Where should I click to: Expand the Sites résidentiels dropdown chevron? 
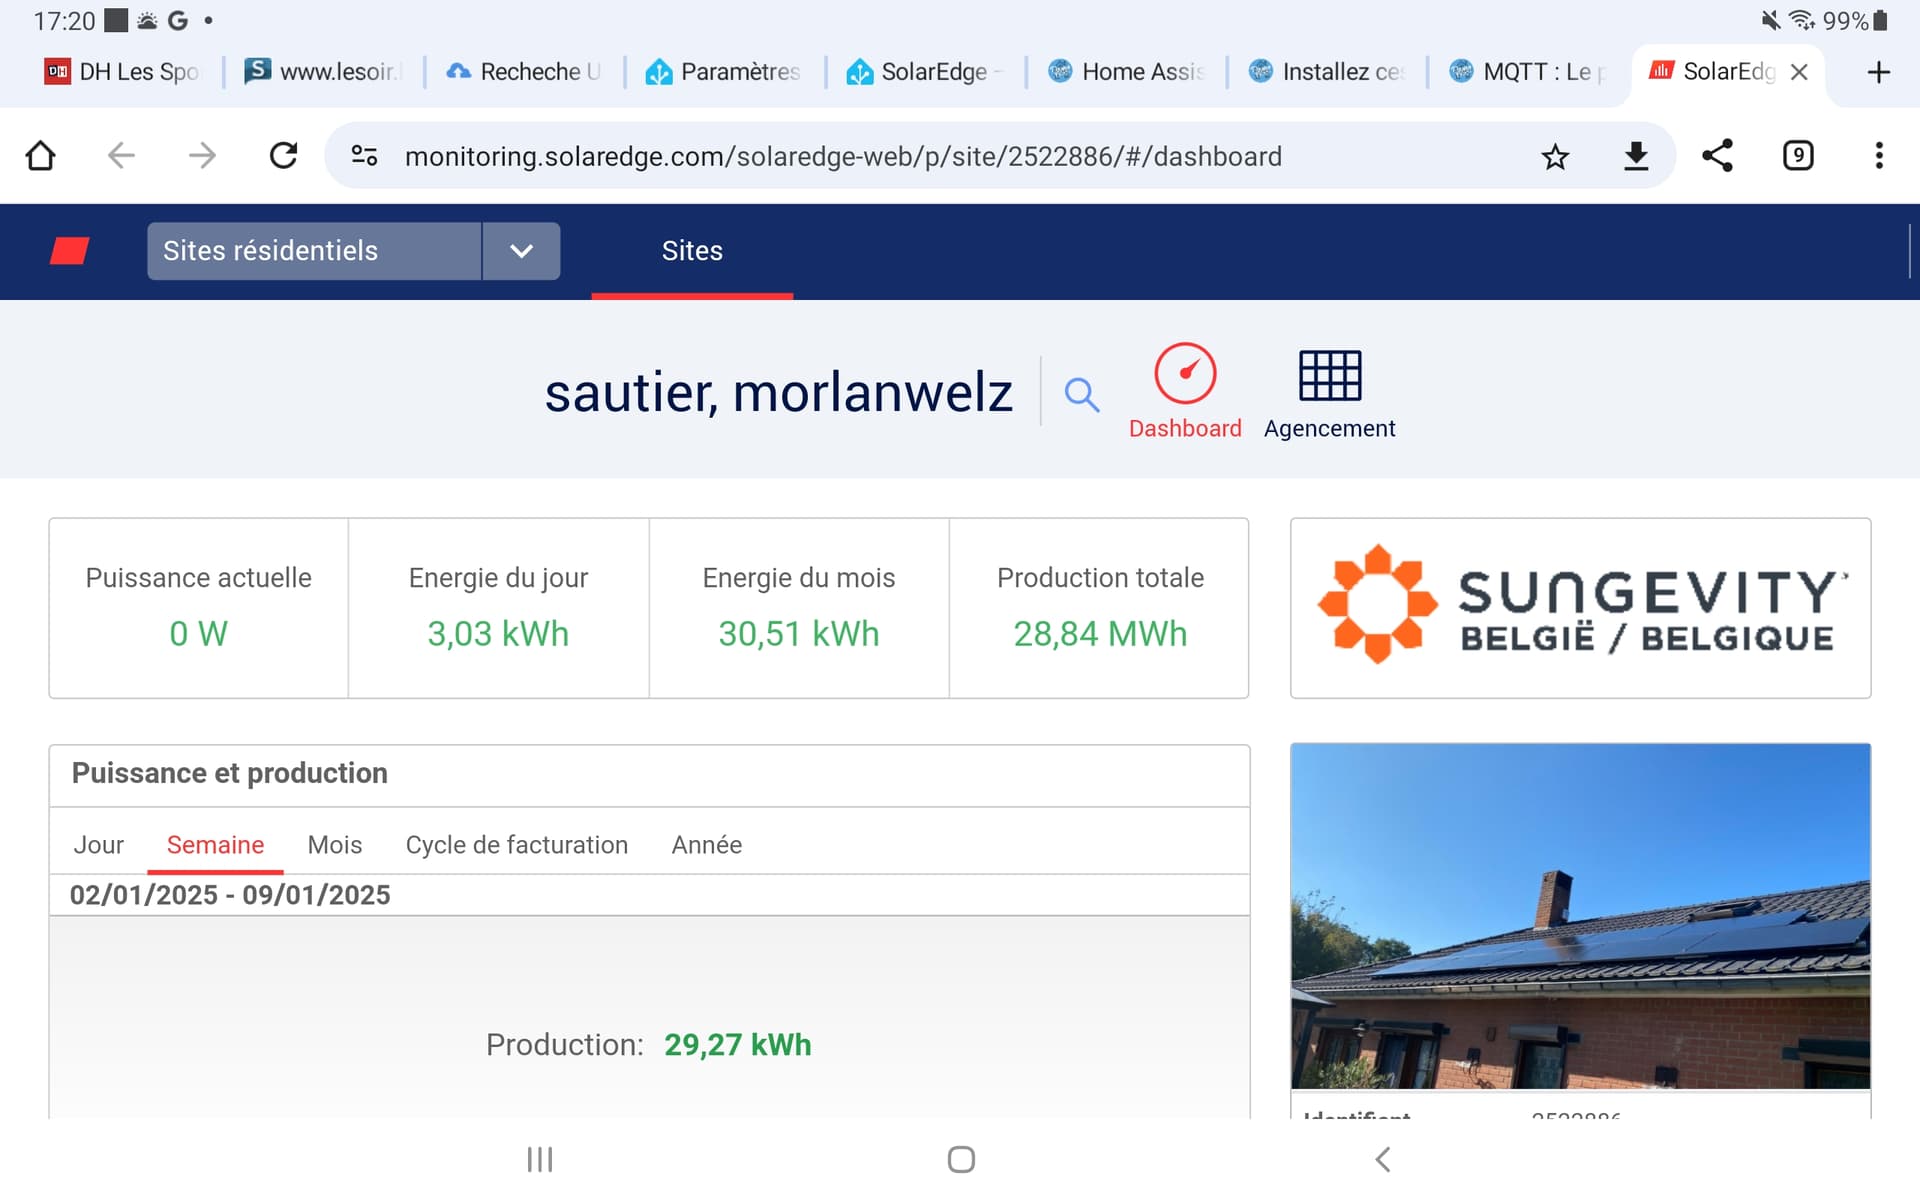coord(521,251)
